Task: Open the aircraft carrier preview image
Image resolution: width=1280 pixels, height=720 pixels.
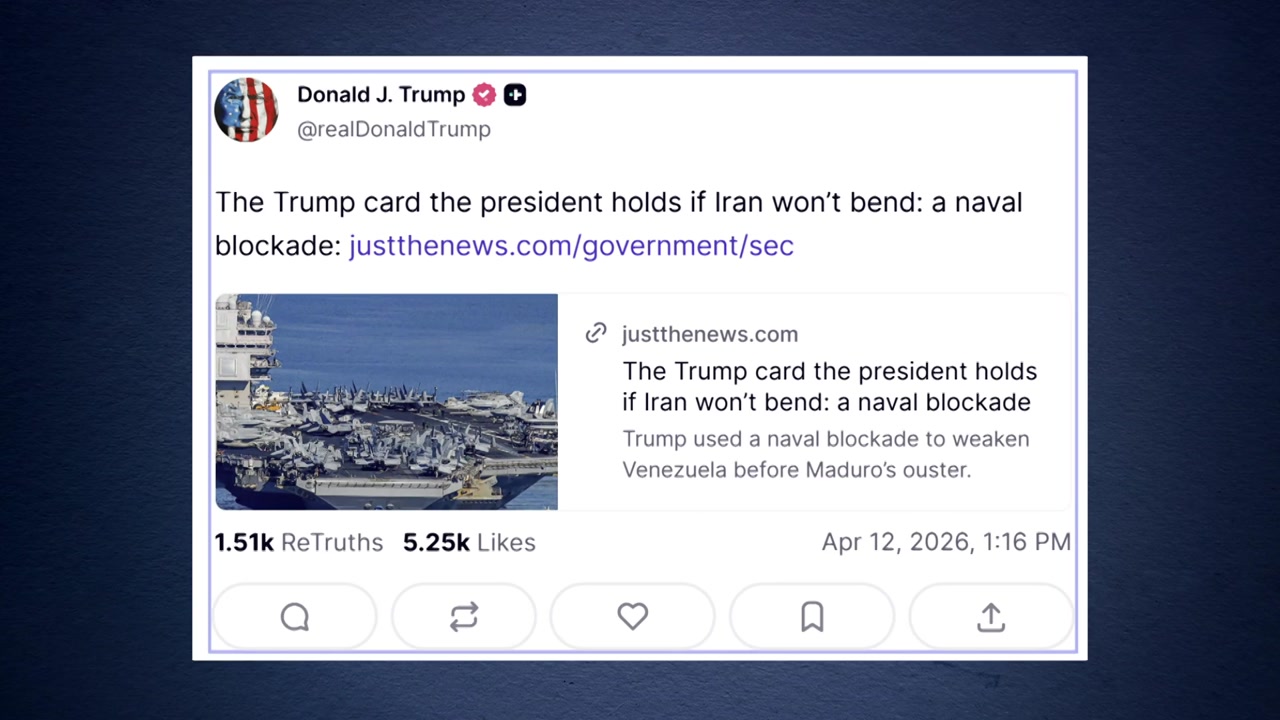Action: click(x=387, y=402)
